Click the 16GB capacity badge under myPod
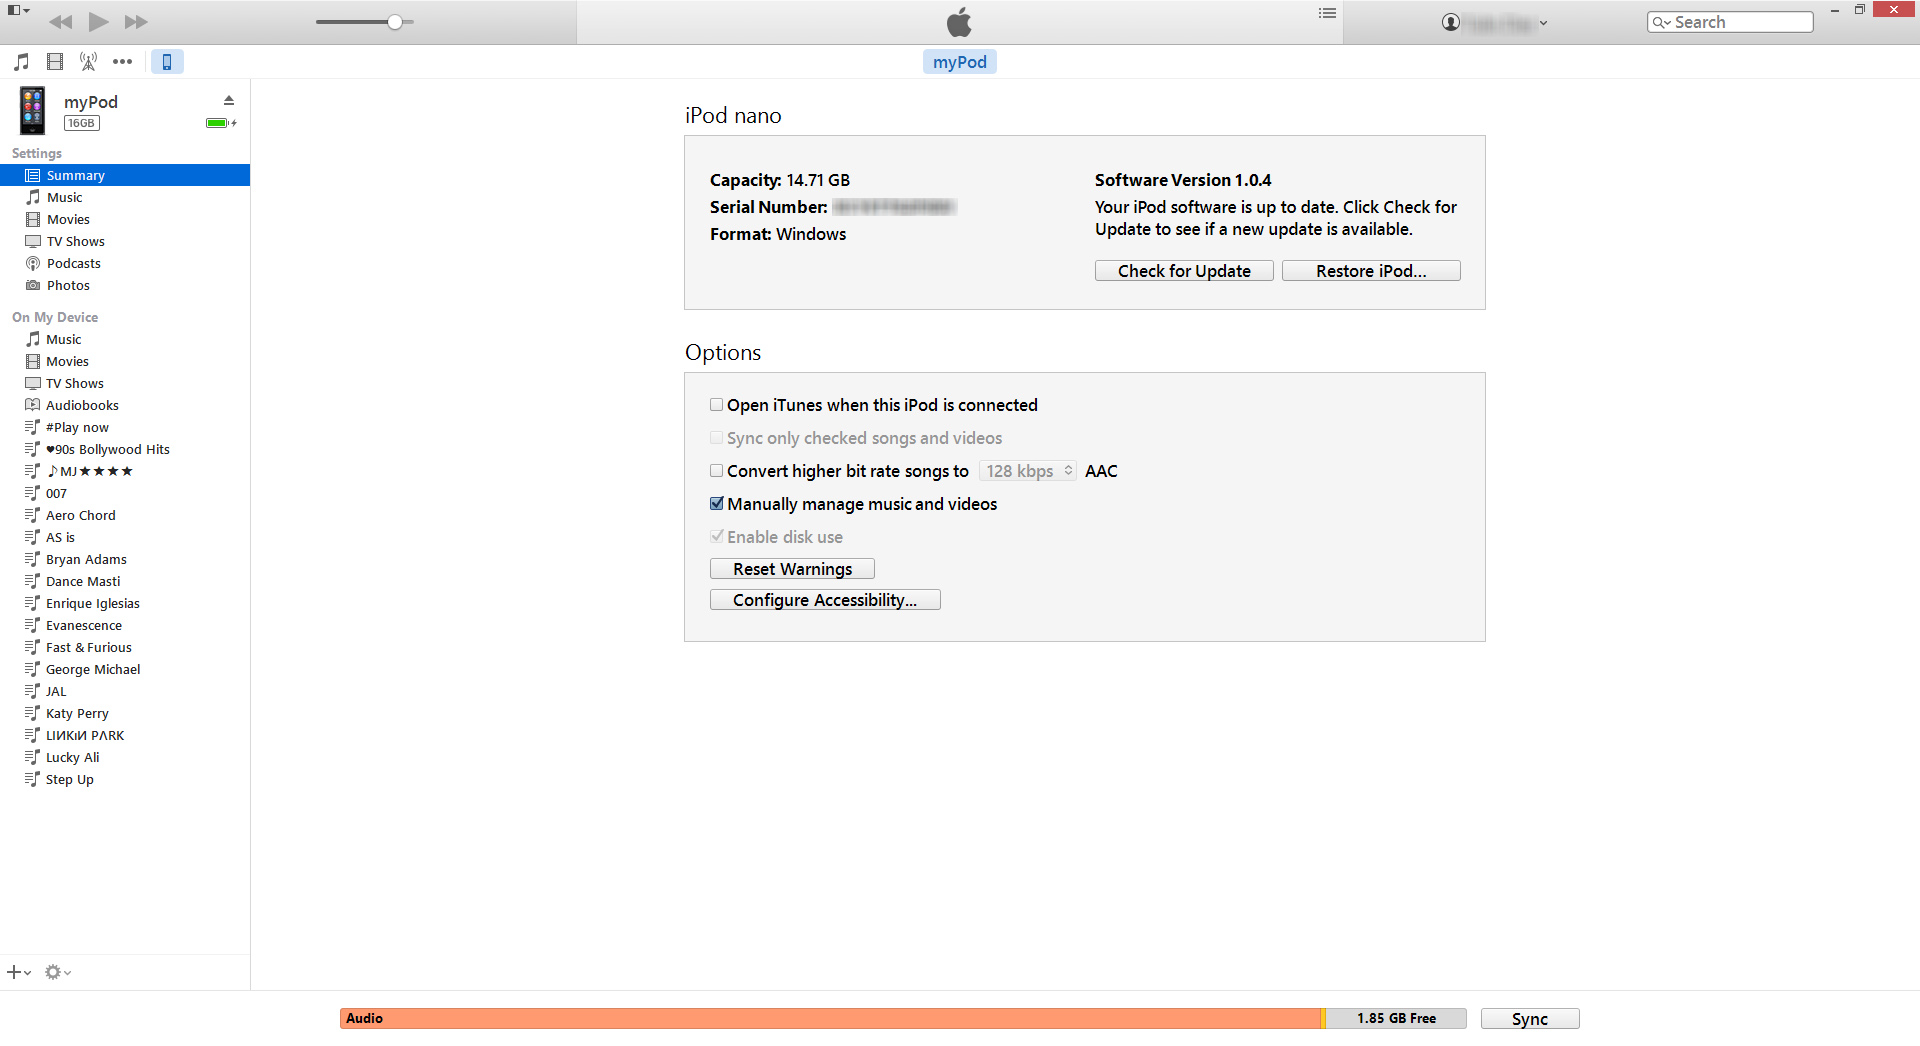1920x1046 pixels. (x=82, y=123)
